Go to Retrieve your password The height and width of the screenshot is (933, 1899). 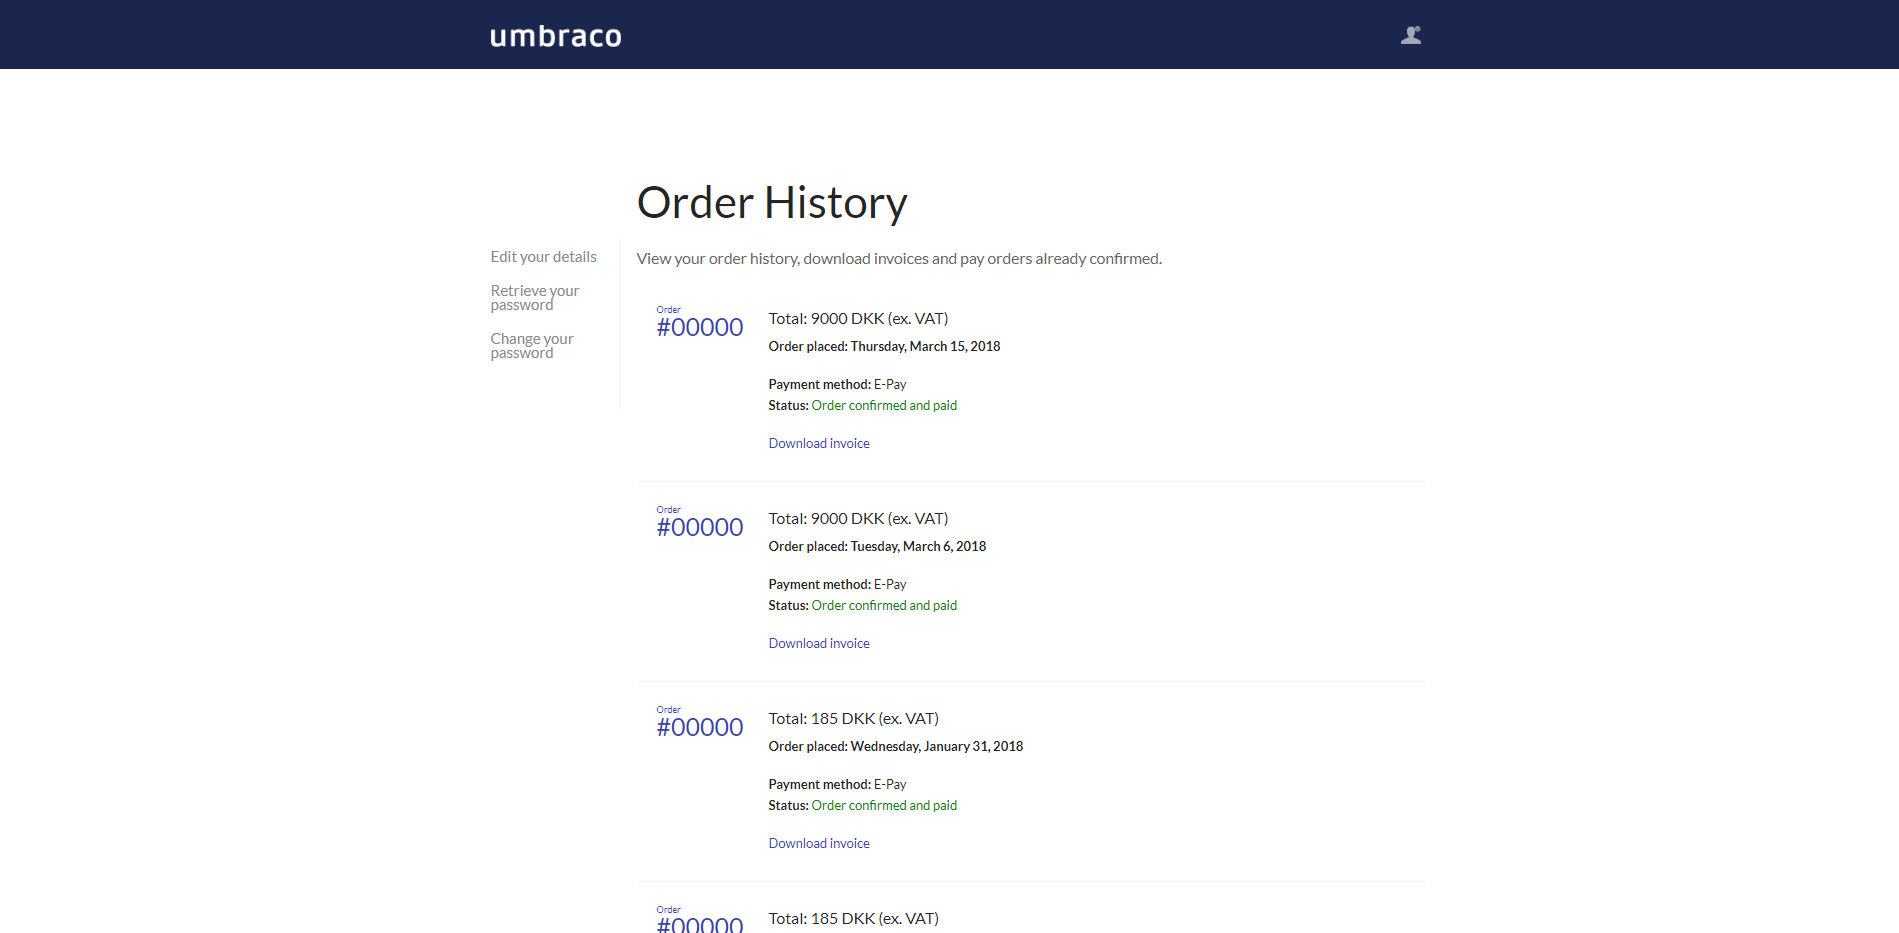pyautogui.click(x=534, y=298)
